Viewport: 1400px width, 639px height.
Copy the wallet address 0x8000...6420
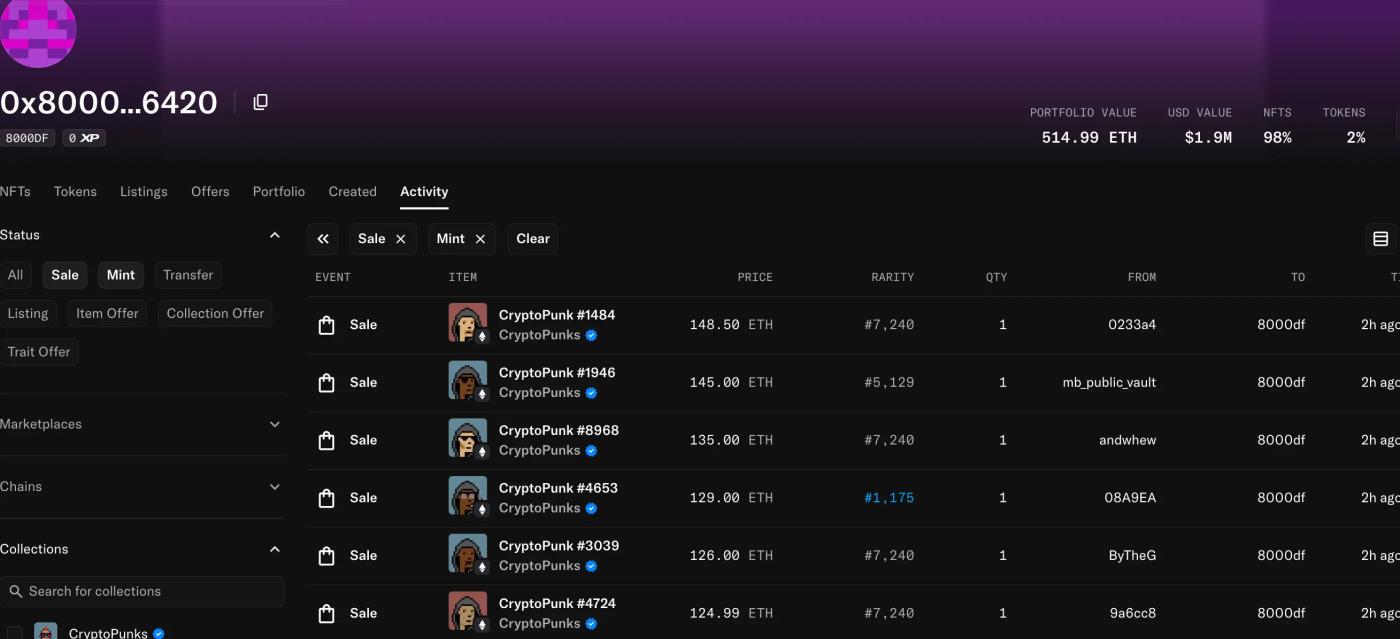(x=260, y=102)
